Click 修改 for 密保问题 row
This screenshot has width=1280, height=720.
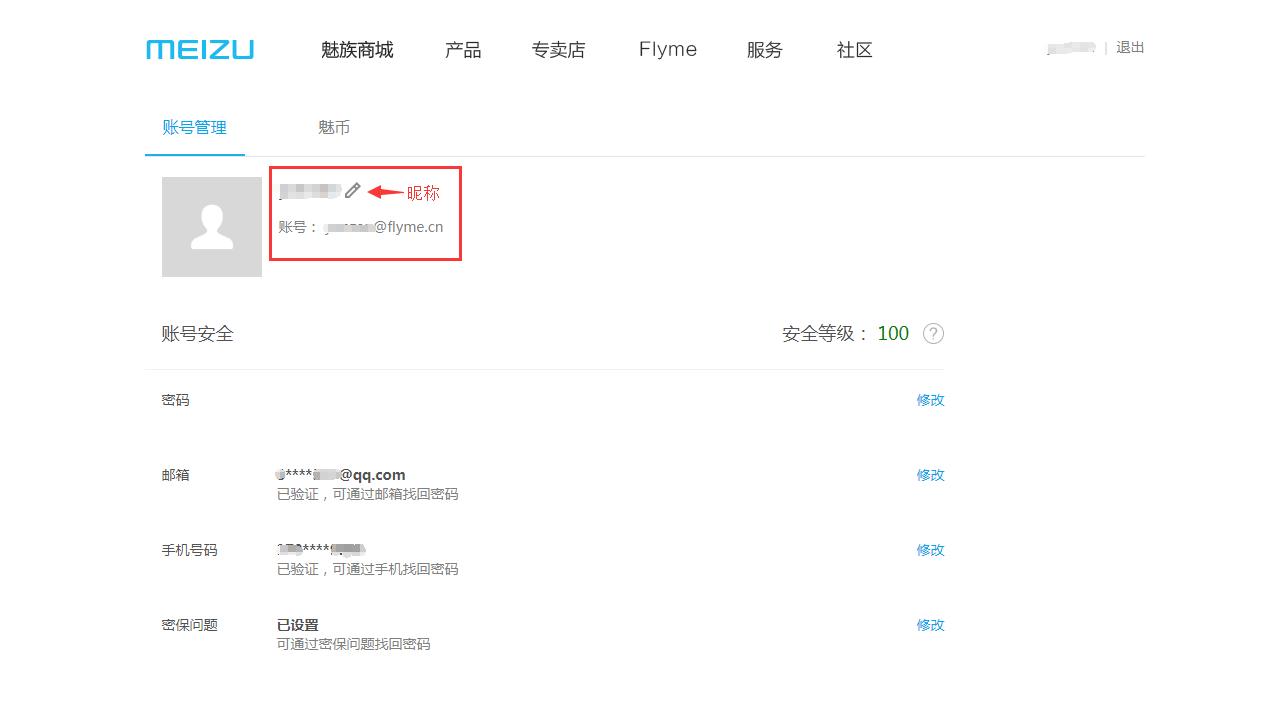pos(931,625)
